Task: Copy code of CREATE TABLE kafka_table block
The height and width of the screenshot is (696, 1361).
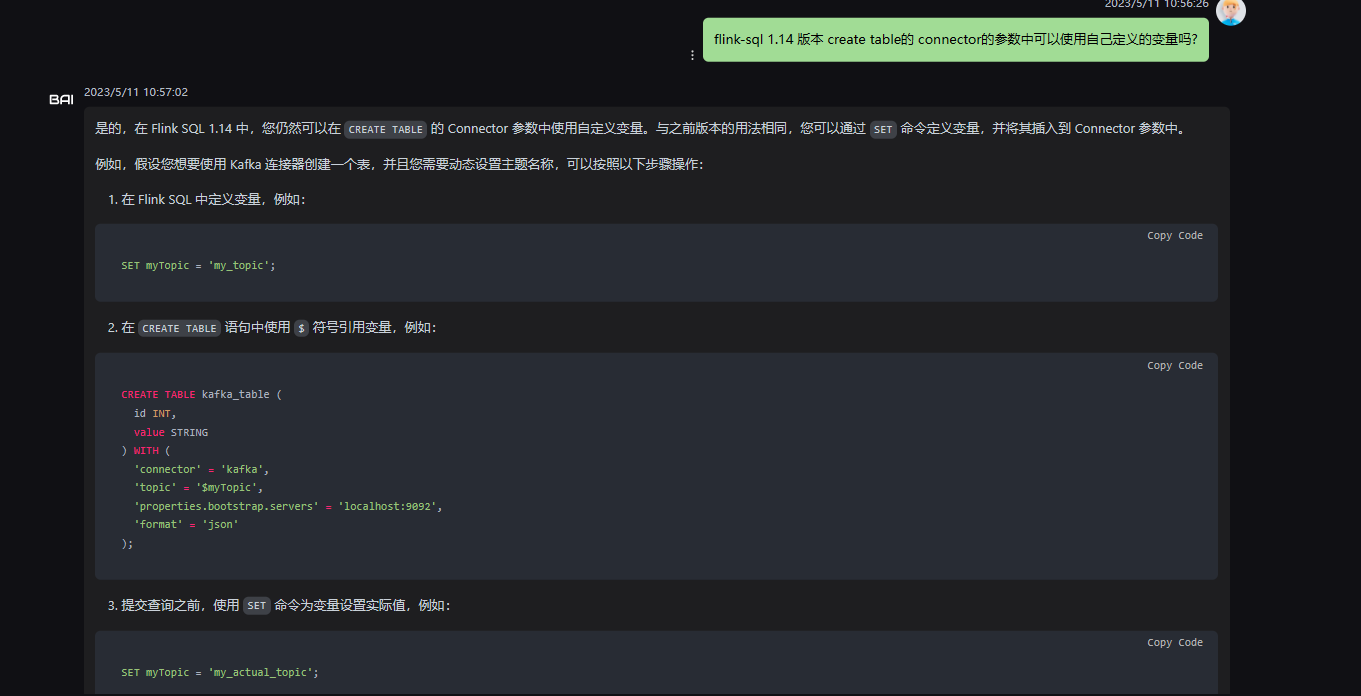Action: click(x=1175, y=366)
